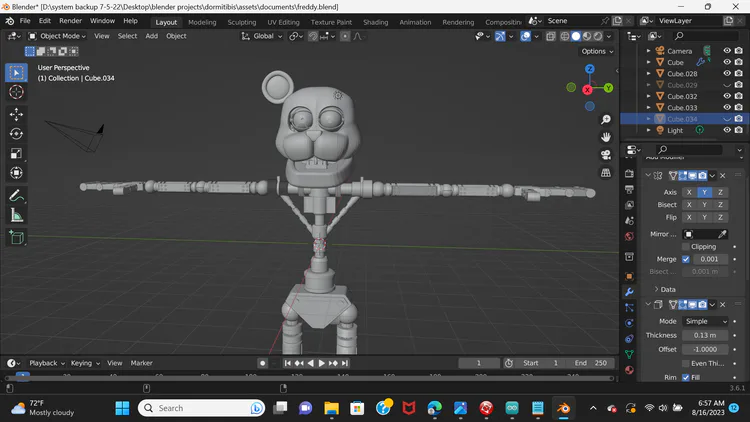Screen dimensions: 750x422
Task: Open the viewport Options dropdown
Action: click(597, 51)
